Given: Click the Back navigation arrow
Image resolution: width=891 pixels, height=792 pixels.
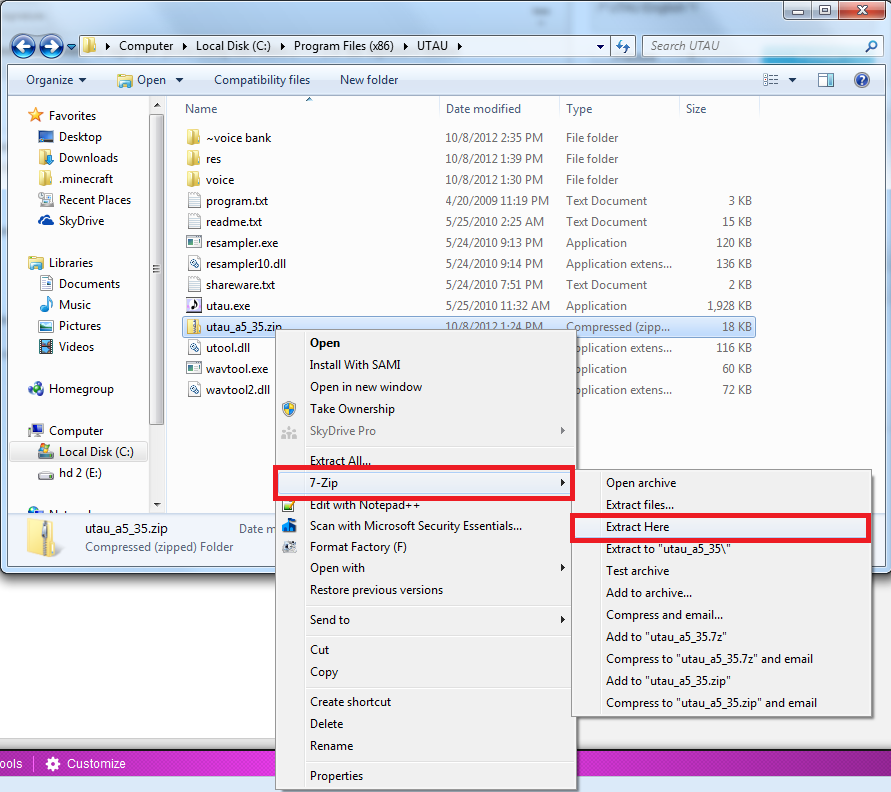Looking at the screenshot, I should pyautogui.click(x=23, y=47).
